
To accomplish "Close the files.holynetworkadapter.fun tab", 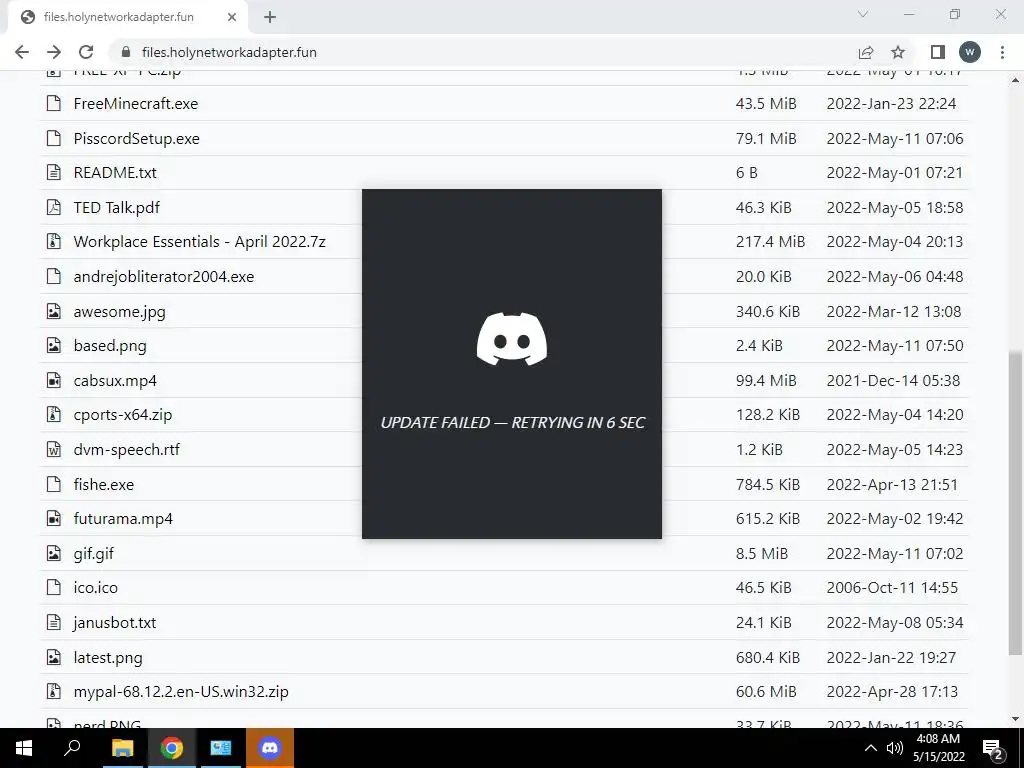I will (232, 17).
